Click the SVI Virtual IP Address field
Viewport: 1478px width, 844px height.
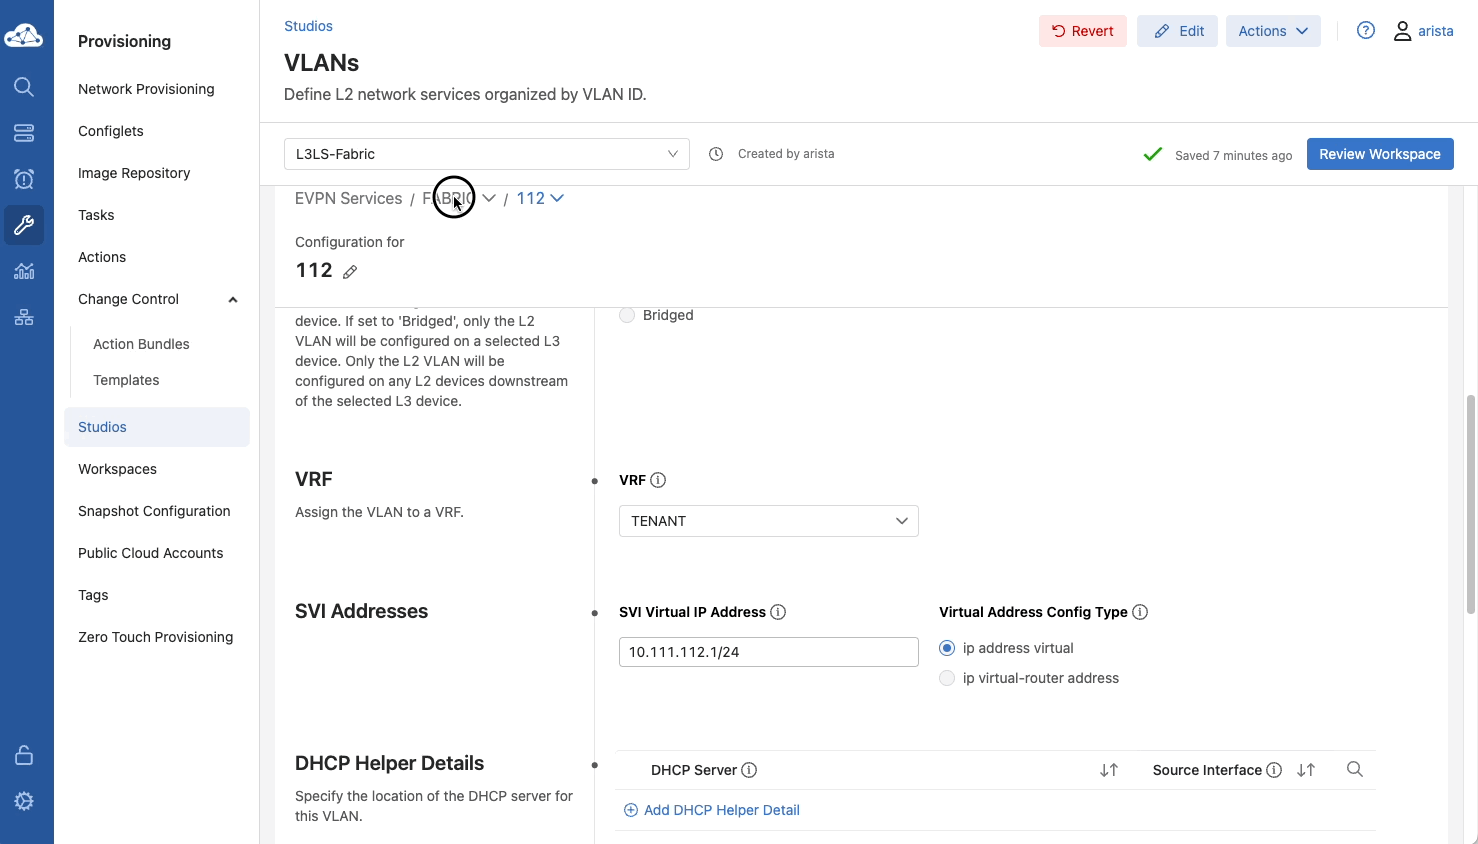[768, 652]
